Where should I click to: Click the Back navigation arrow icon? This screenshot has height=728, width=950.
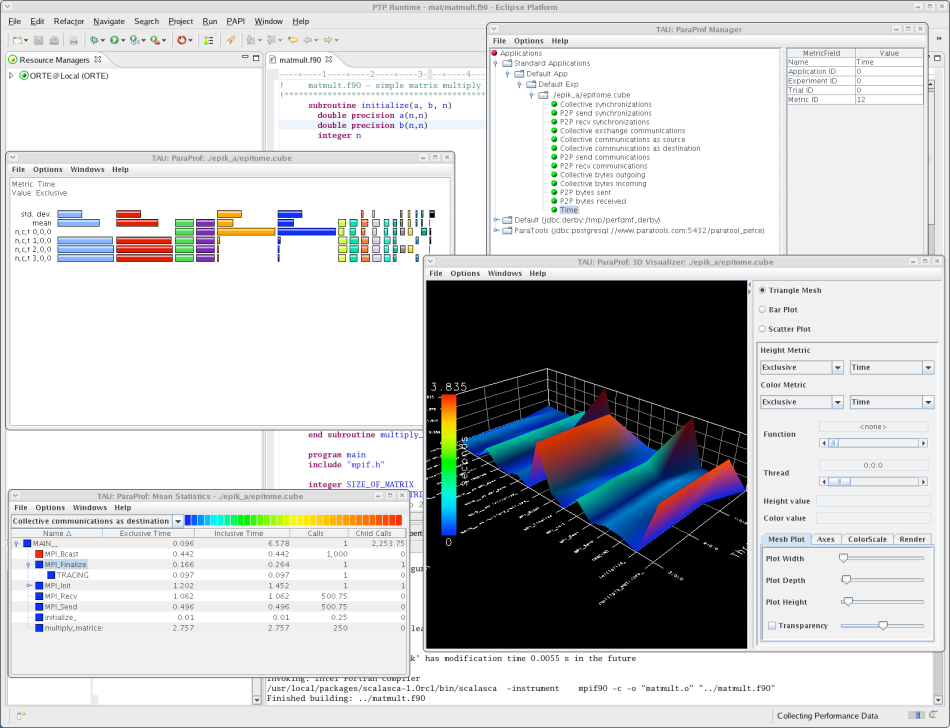click(x=308, y=40)
